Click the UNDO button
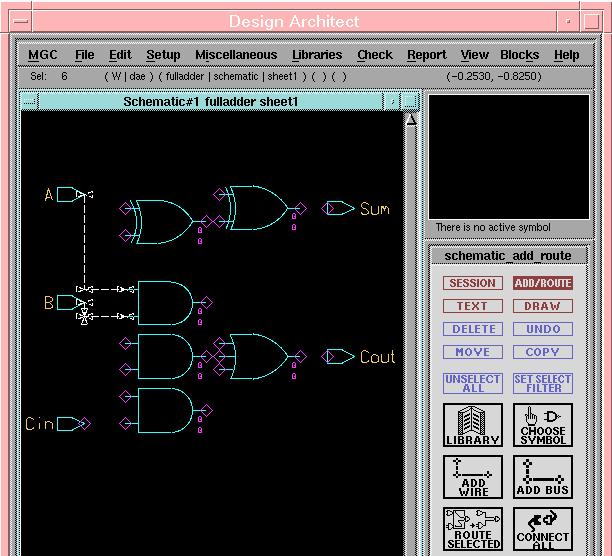 pyautogui.click(x=543, y=329)
